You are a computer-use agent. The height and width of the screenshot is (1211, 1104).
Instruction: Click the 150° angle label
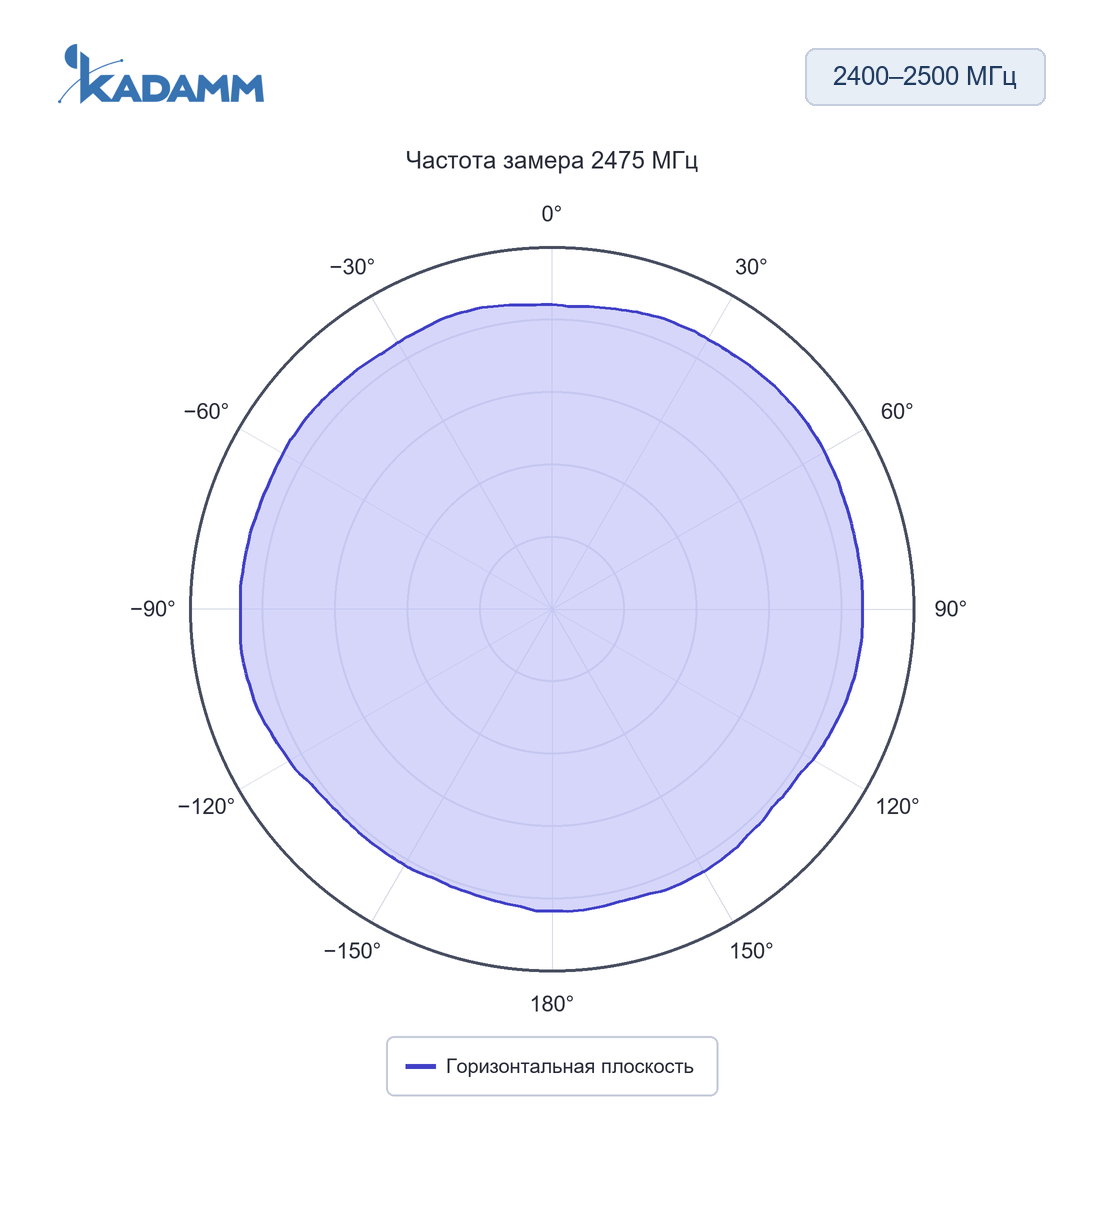751,951
